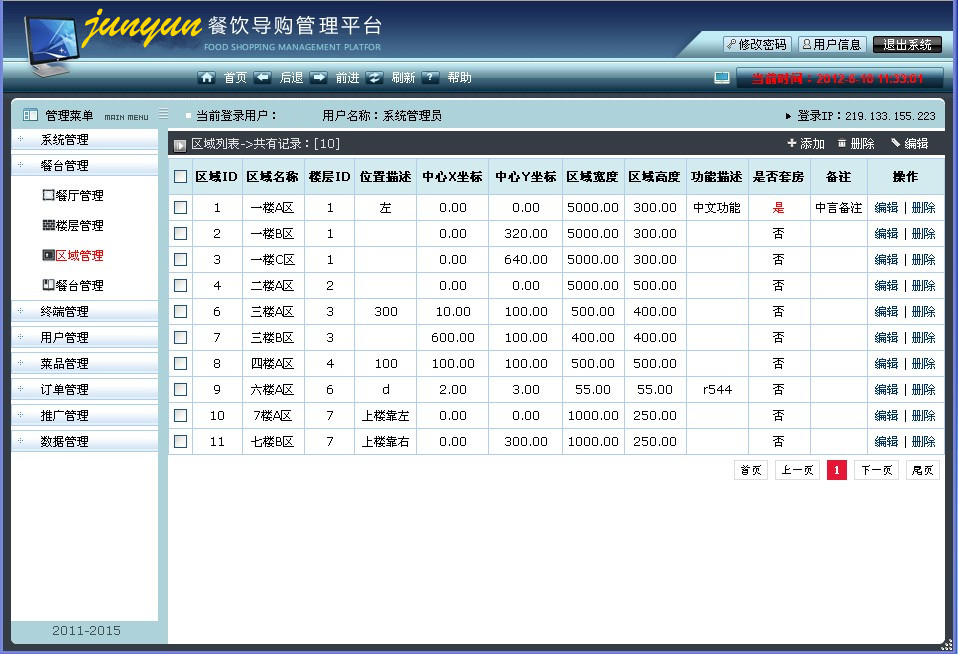Image resolution: width=958 pixels, height=654 pixels.
Task: Click the 上一页 pagination button
Action: (x=797, y=470)
